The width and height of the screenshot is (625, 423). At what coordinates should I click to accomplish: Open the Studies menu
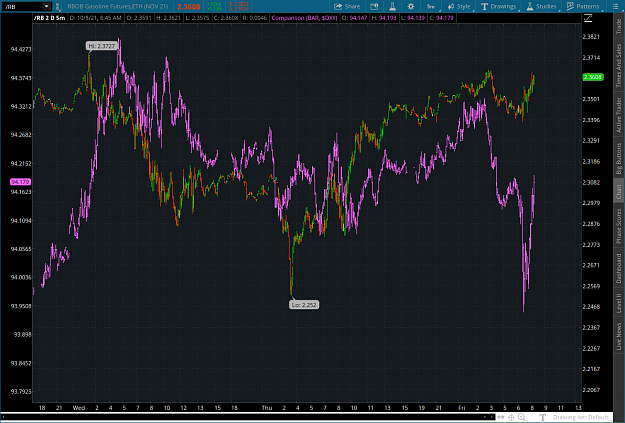[x=541, y=6]
